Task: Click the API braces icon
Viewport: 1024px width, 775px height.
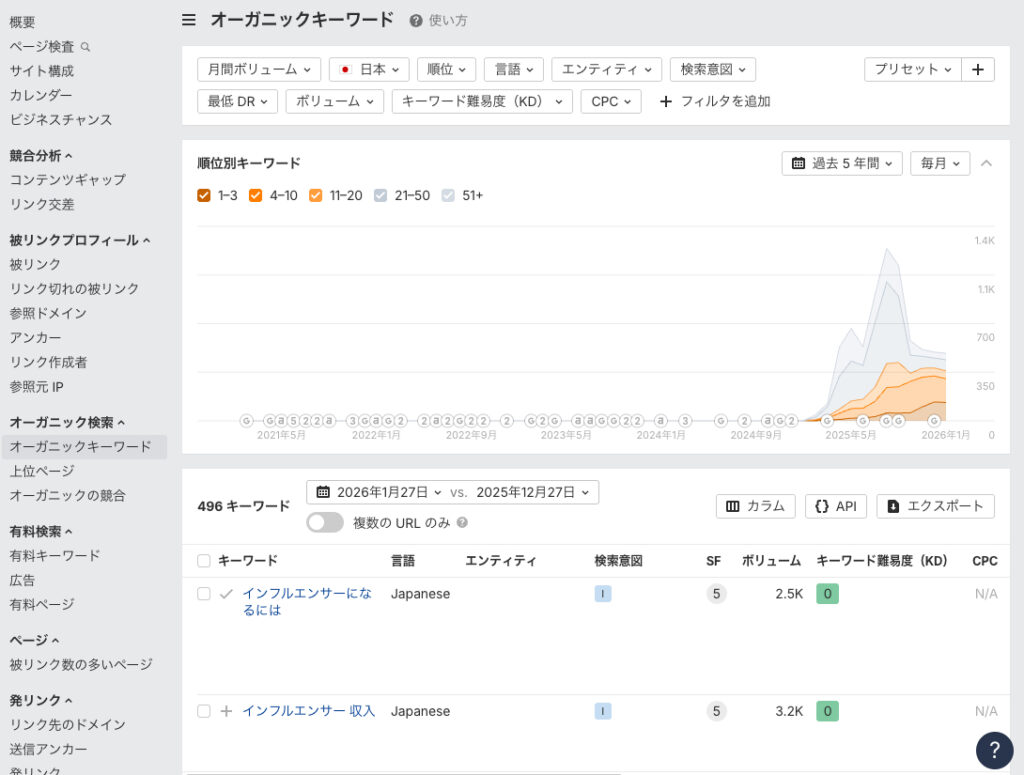Action: (x=824, y=506)
